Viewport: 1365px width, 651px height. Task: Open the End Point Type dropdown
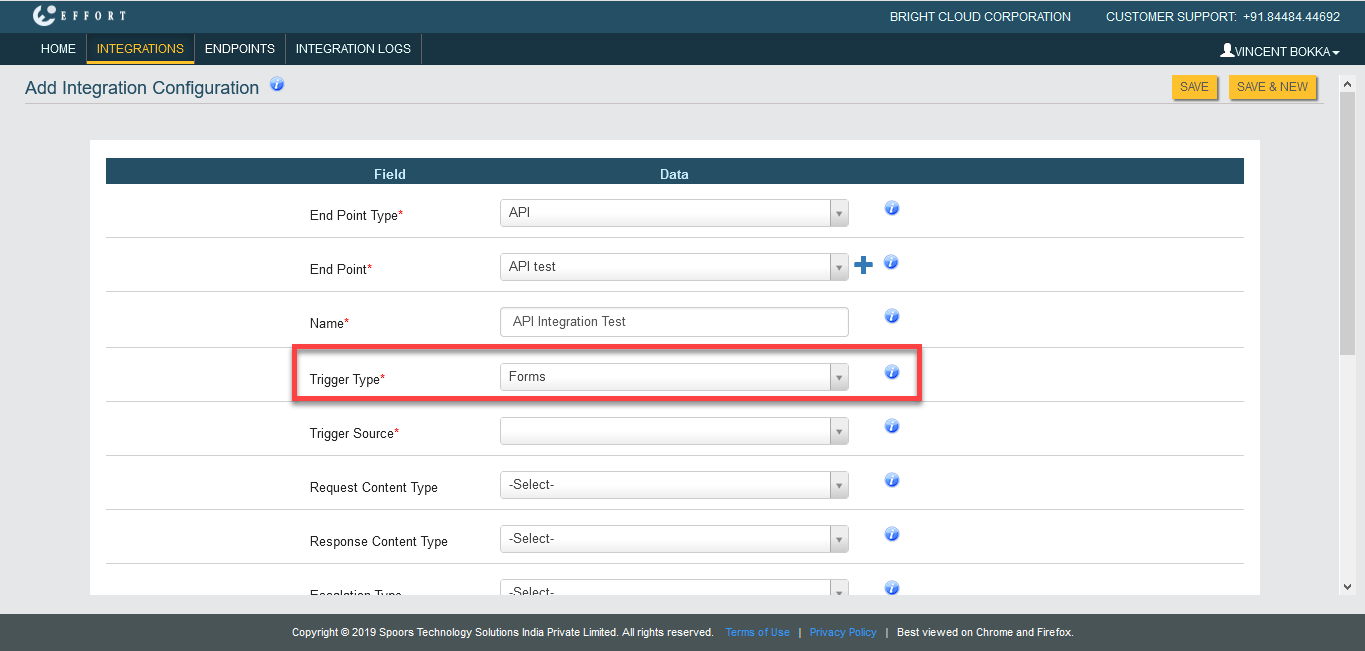(x=673, y=213)
